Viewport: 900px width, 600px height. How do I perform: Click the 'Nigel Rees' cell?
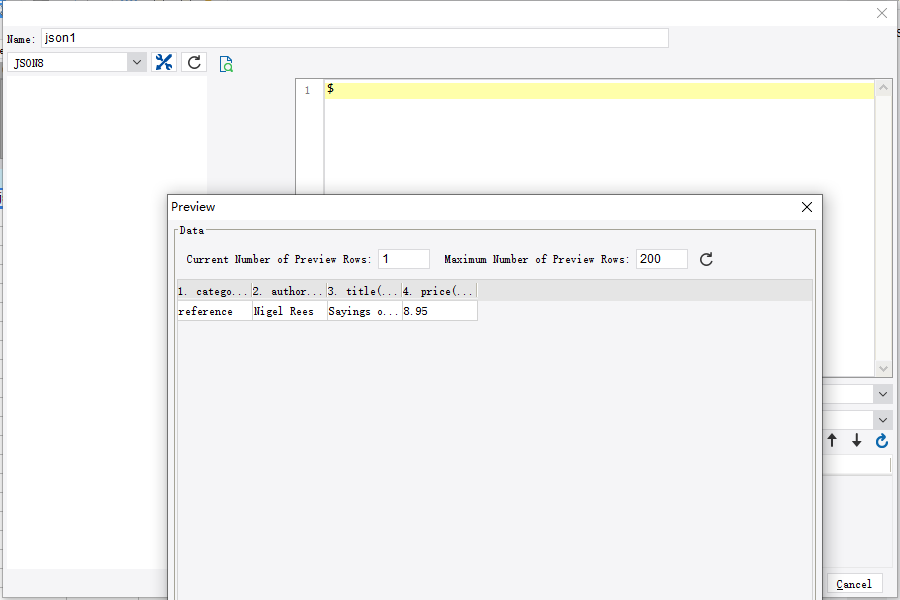[x=290, y=311]
